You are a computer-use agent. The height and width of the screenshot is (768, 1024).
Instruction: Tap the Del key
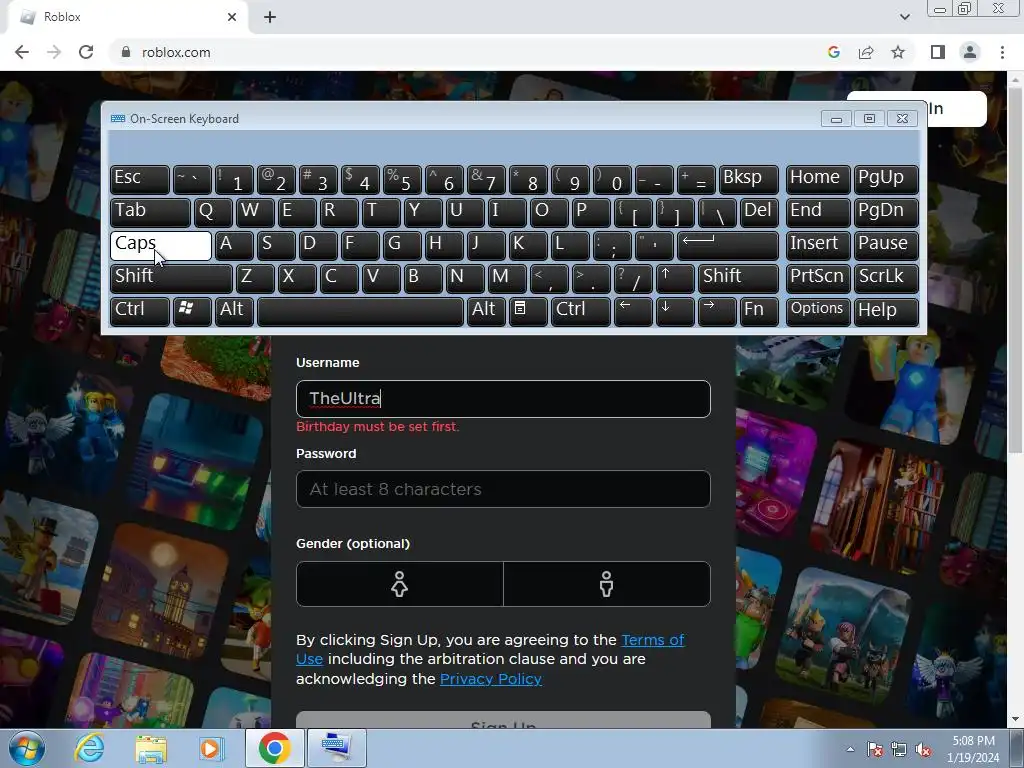pos(759,213)
